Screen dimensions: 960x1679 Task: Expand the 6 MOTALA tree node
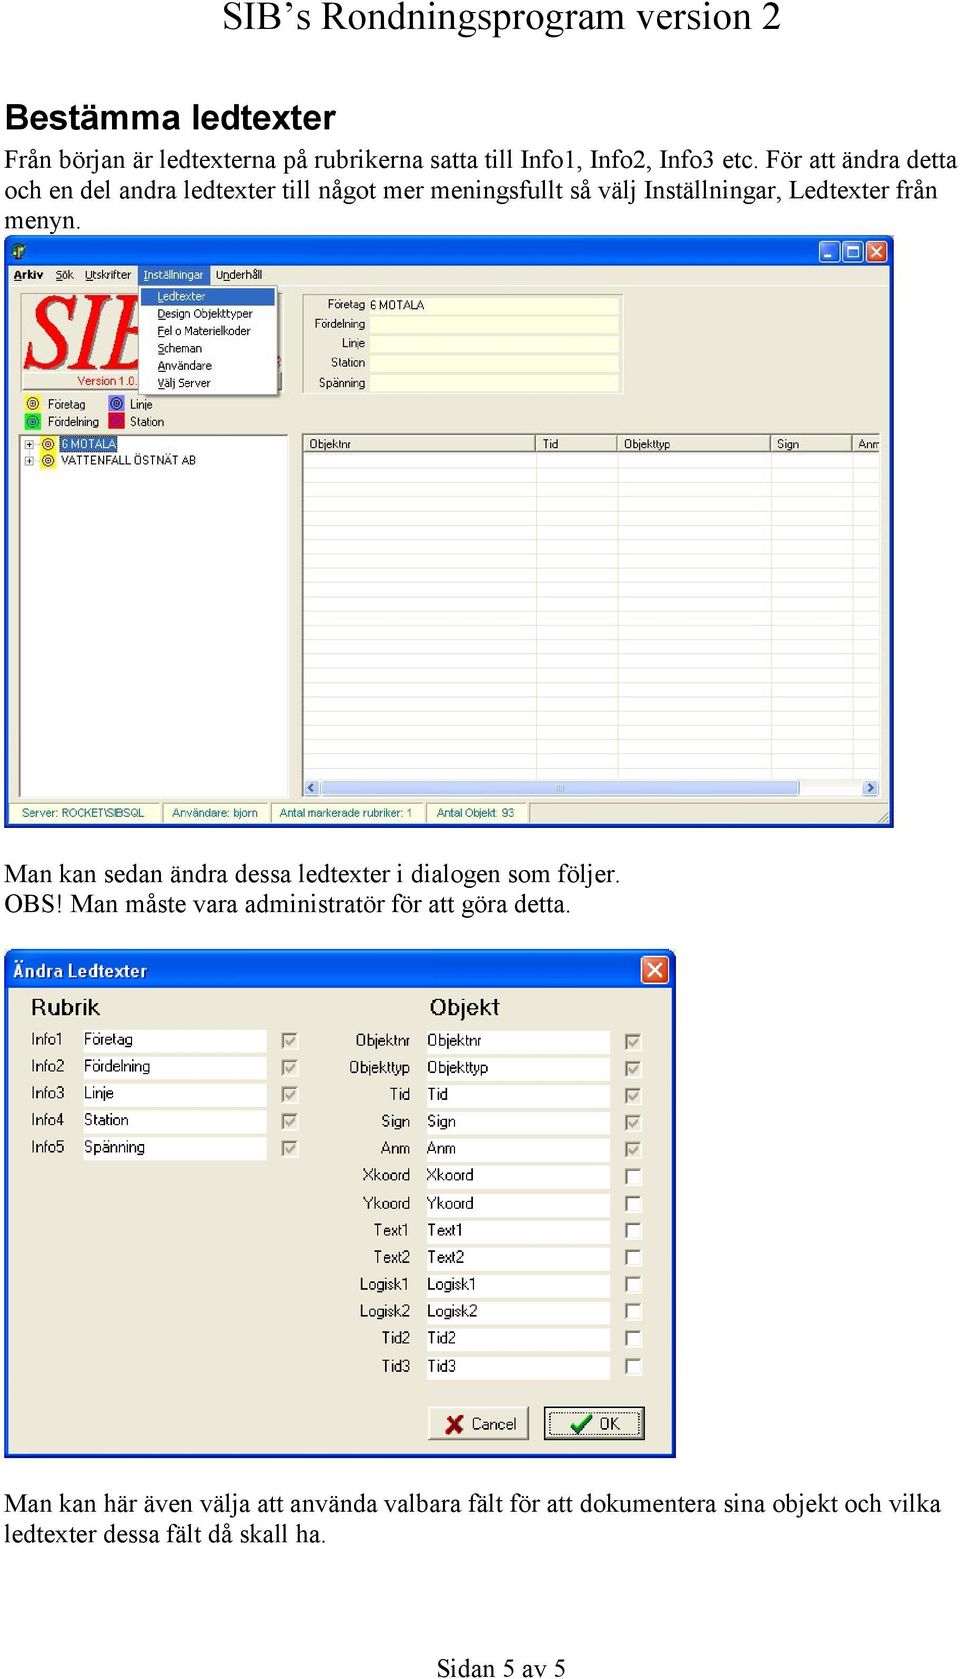pyautogui.click(x=29, y=444)
